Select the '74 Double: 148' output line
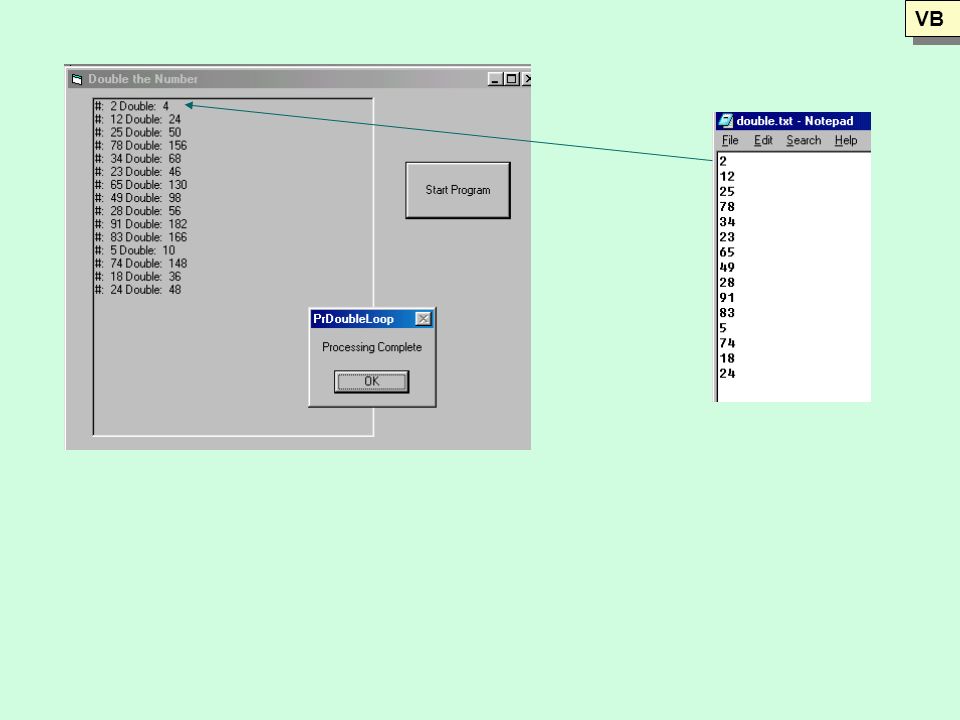960x720 pixels. [x=141, y=263]
